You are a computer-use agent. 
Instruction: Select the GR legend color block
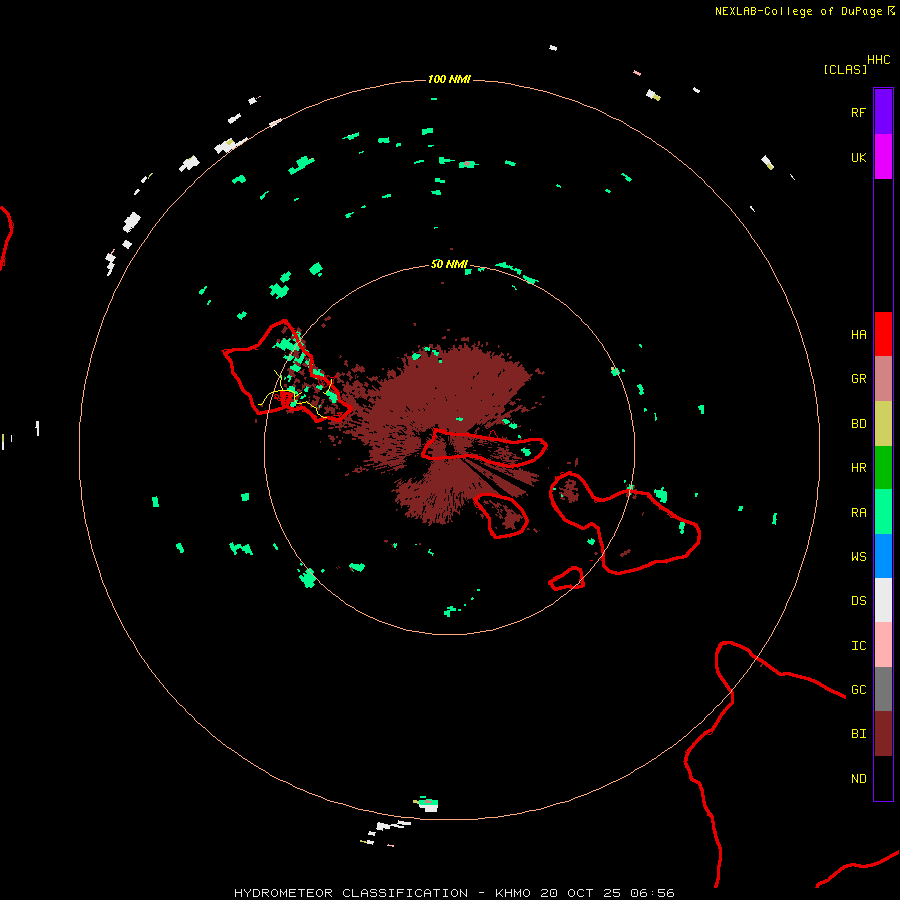pyautogui.click(x=883, y=379)
